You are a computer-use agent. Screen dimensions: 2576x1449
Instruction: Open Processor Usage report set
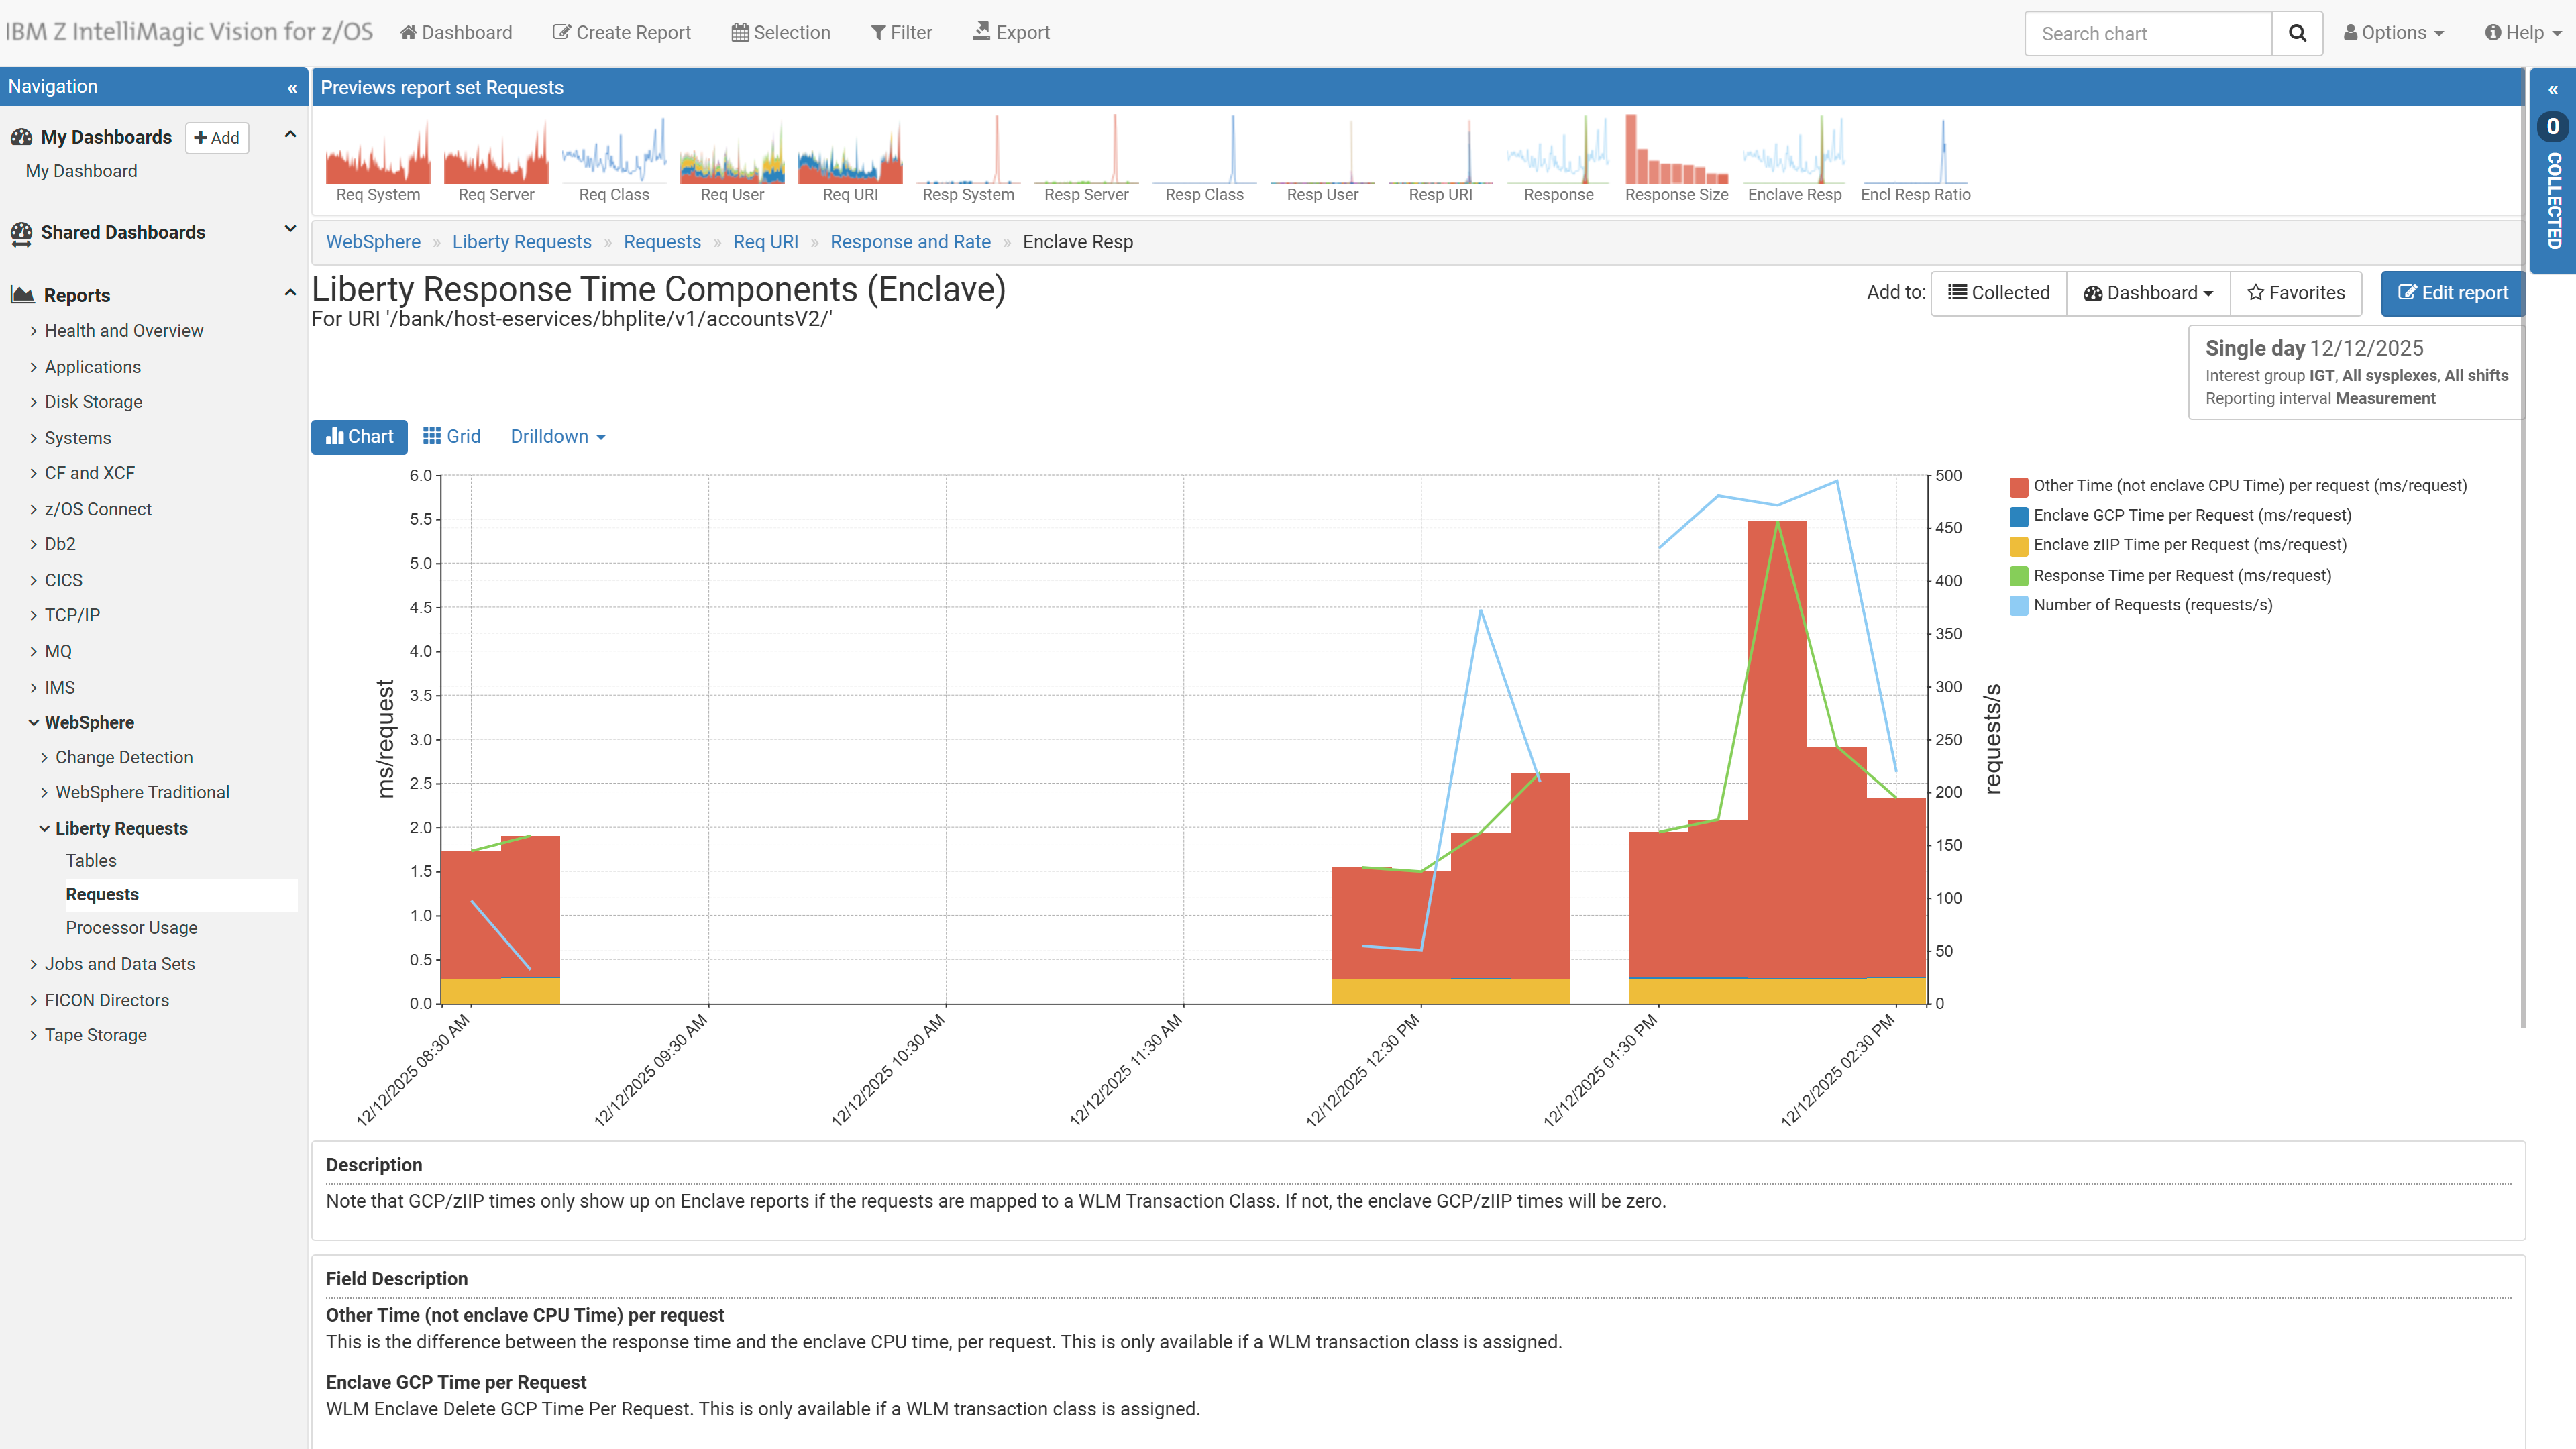pos(131,927)
